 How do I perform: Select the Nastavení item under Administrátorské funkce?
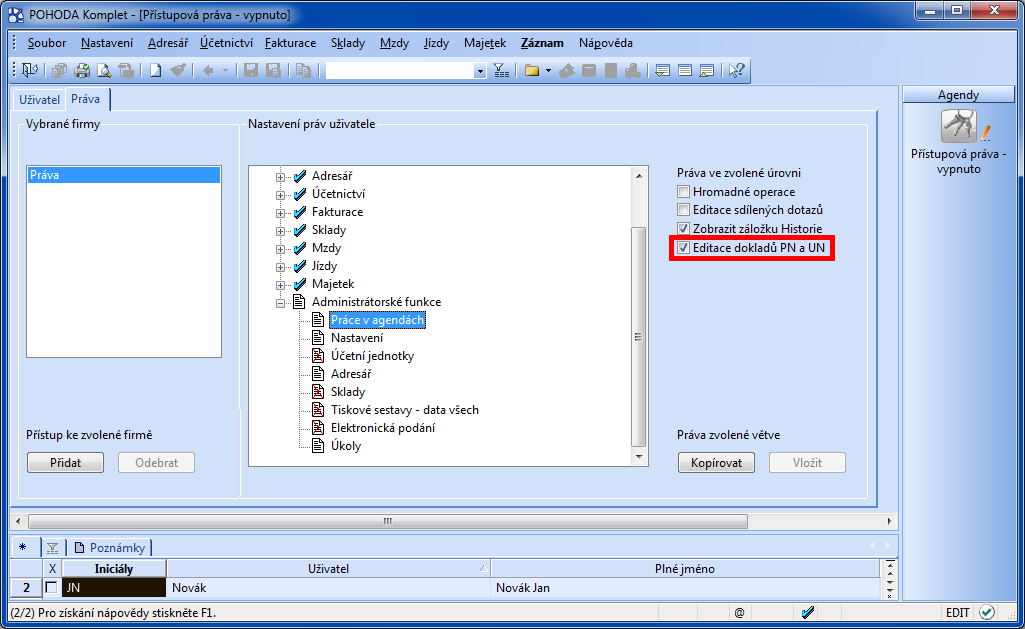pos(357,338)
